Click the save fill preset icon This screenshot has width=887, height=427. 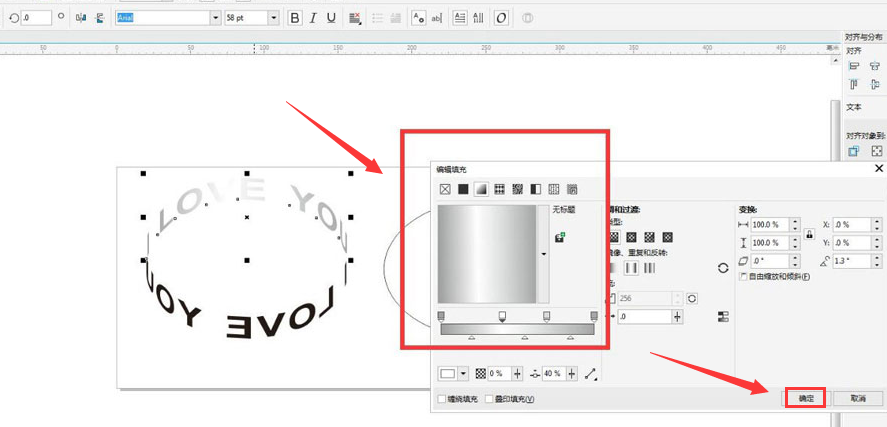[560, 238]
